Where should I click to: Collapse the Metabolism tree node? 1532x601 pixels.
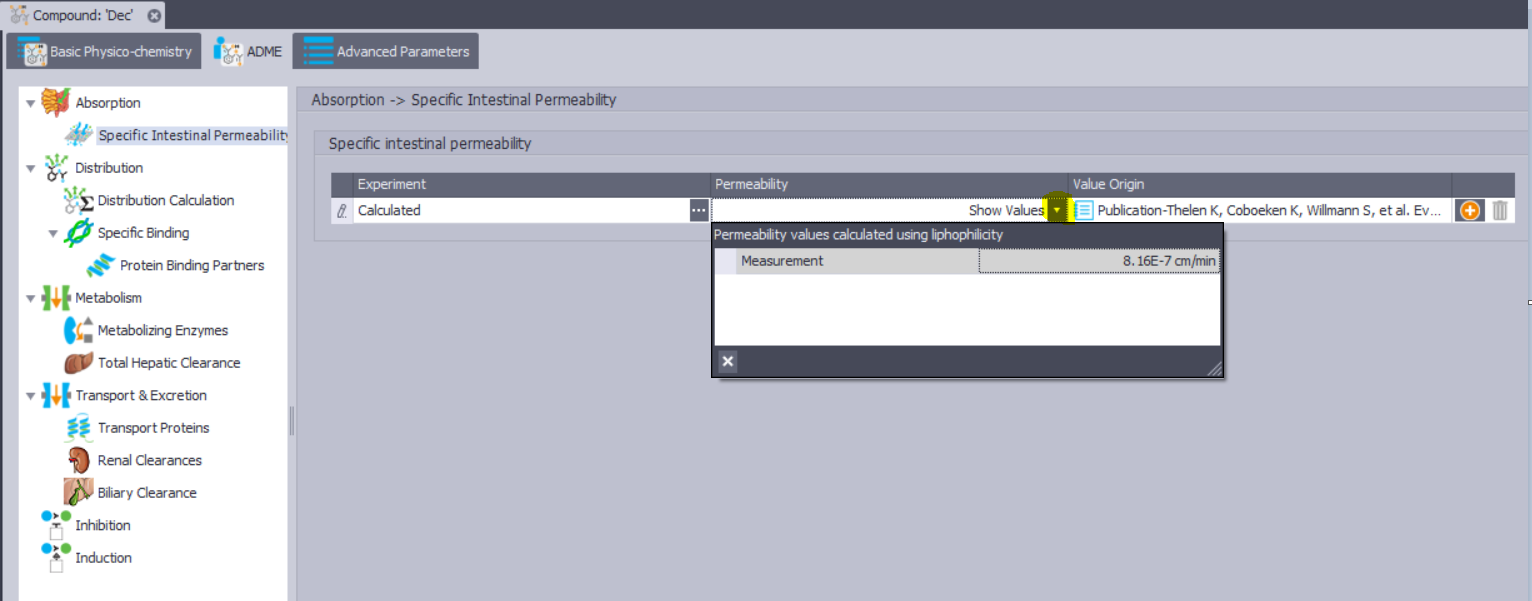[x=30, y=298]
